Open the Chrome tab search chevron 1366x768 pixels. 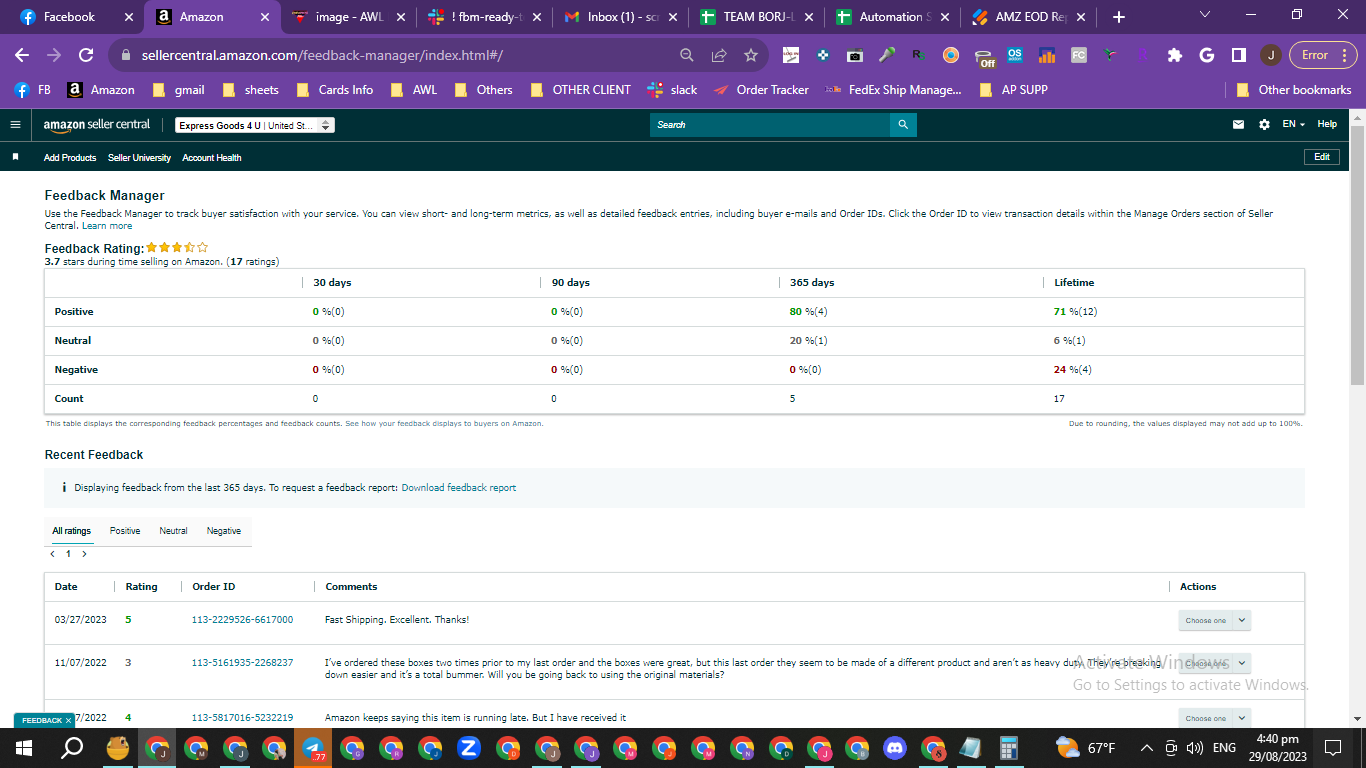[1204, 16]
